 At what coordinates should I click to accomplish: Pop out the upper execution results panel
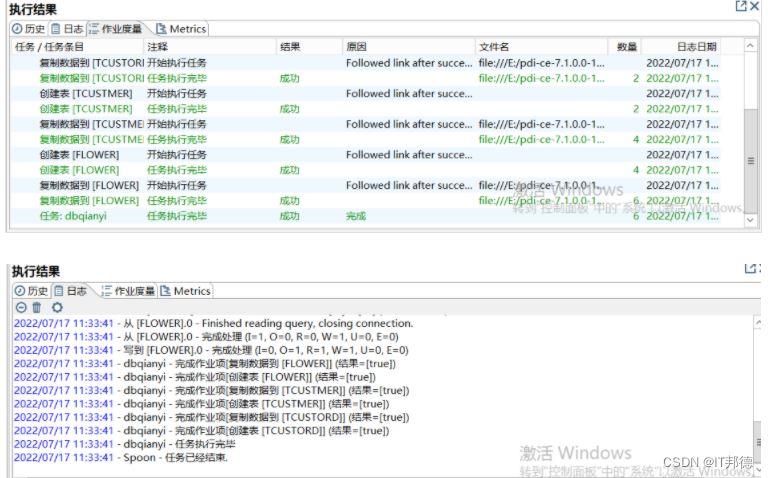click(x=741, y=7)
